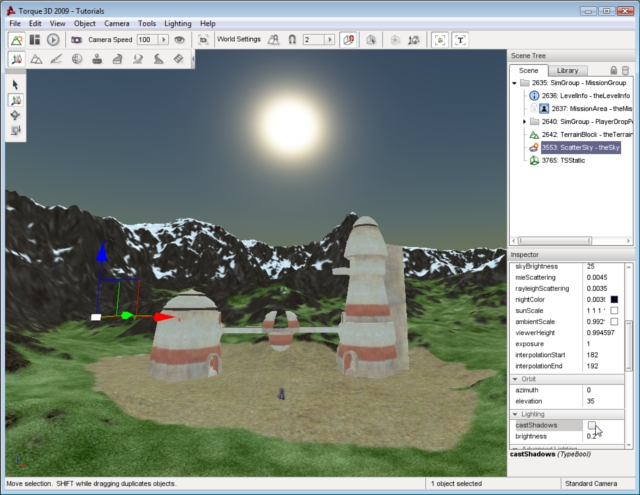Image resolution: width=640 pixels, height=495 pixels.
Task: Collapse the SimGroup MissionGroup node
Action: click(x=514, y=83)
